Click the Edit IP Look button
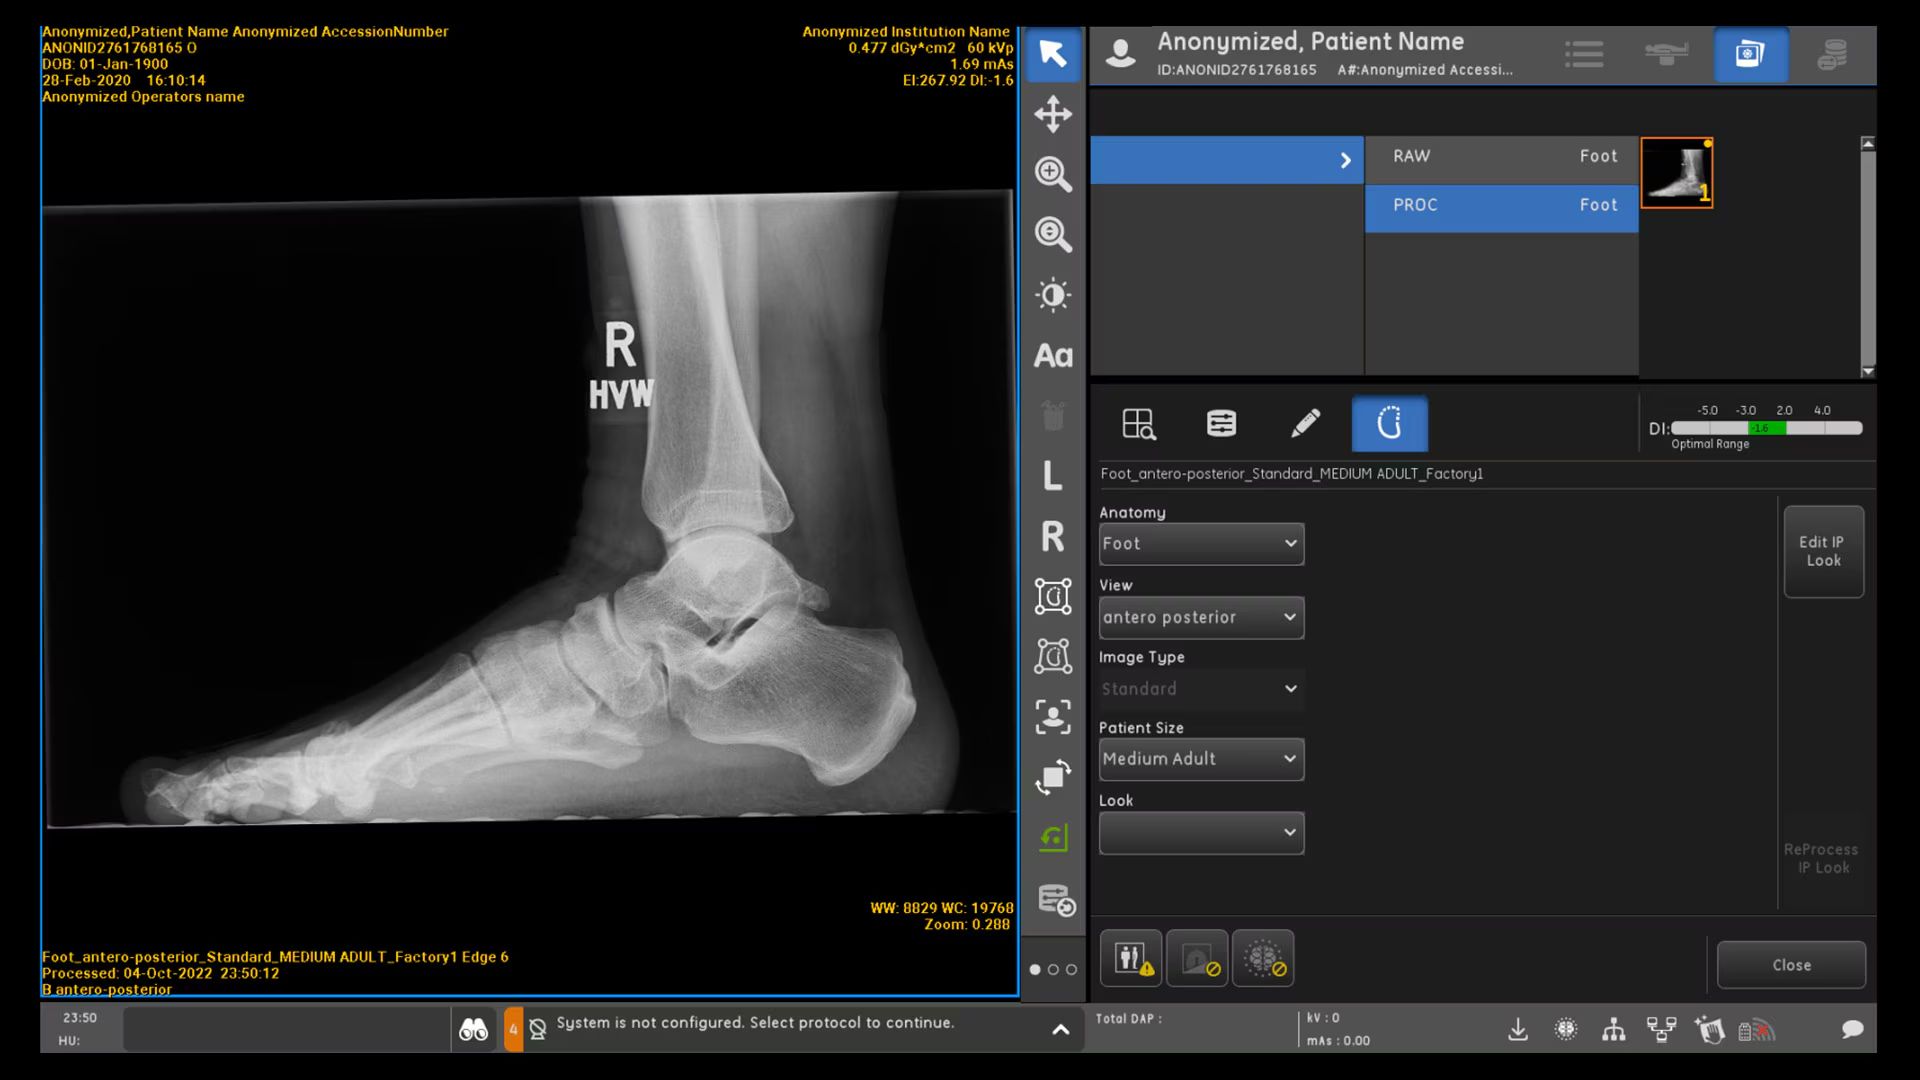The width and height of the screenshot is (1920, 1080). coord(1823,551)
